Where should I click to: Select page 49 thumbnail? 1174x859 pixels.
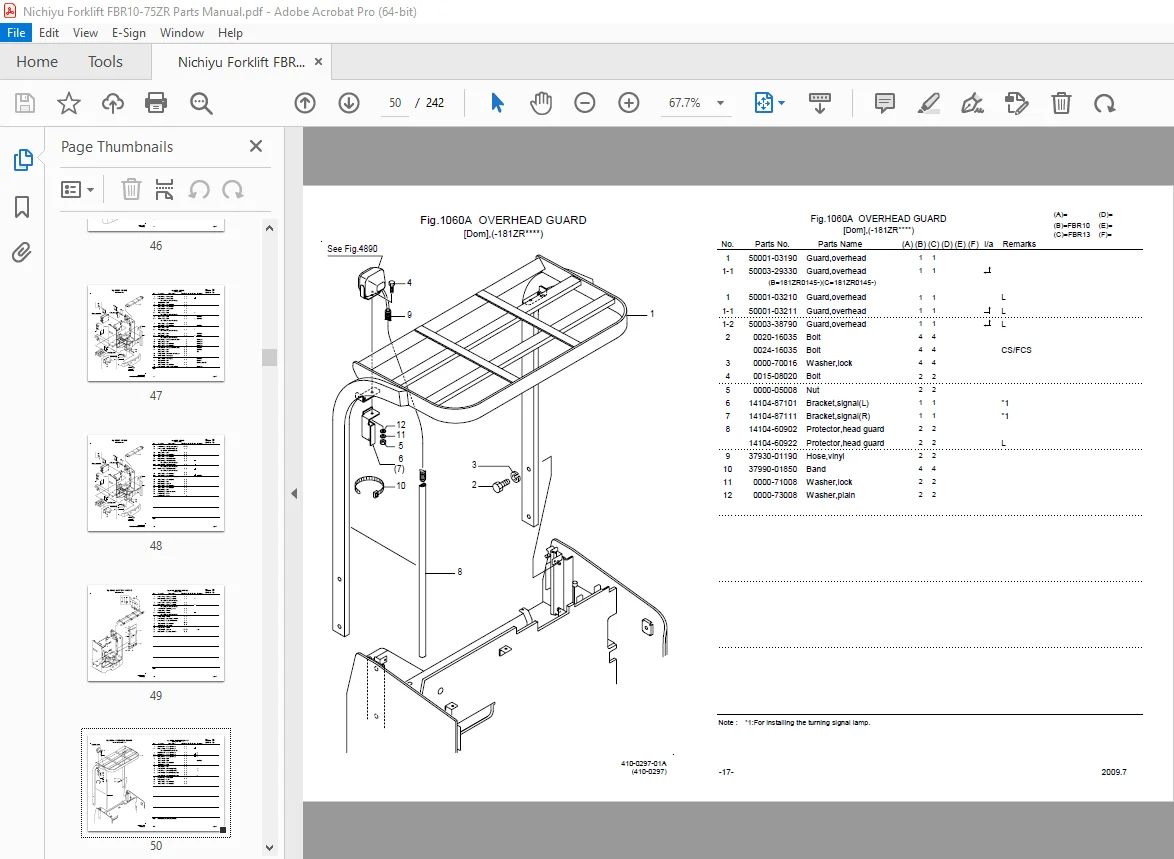pos(156,633)
